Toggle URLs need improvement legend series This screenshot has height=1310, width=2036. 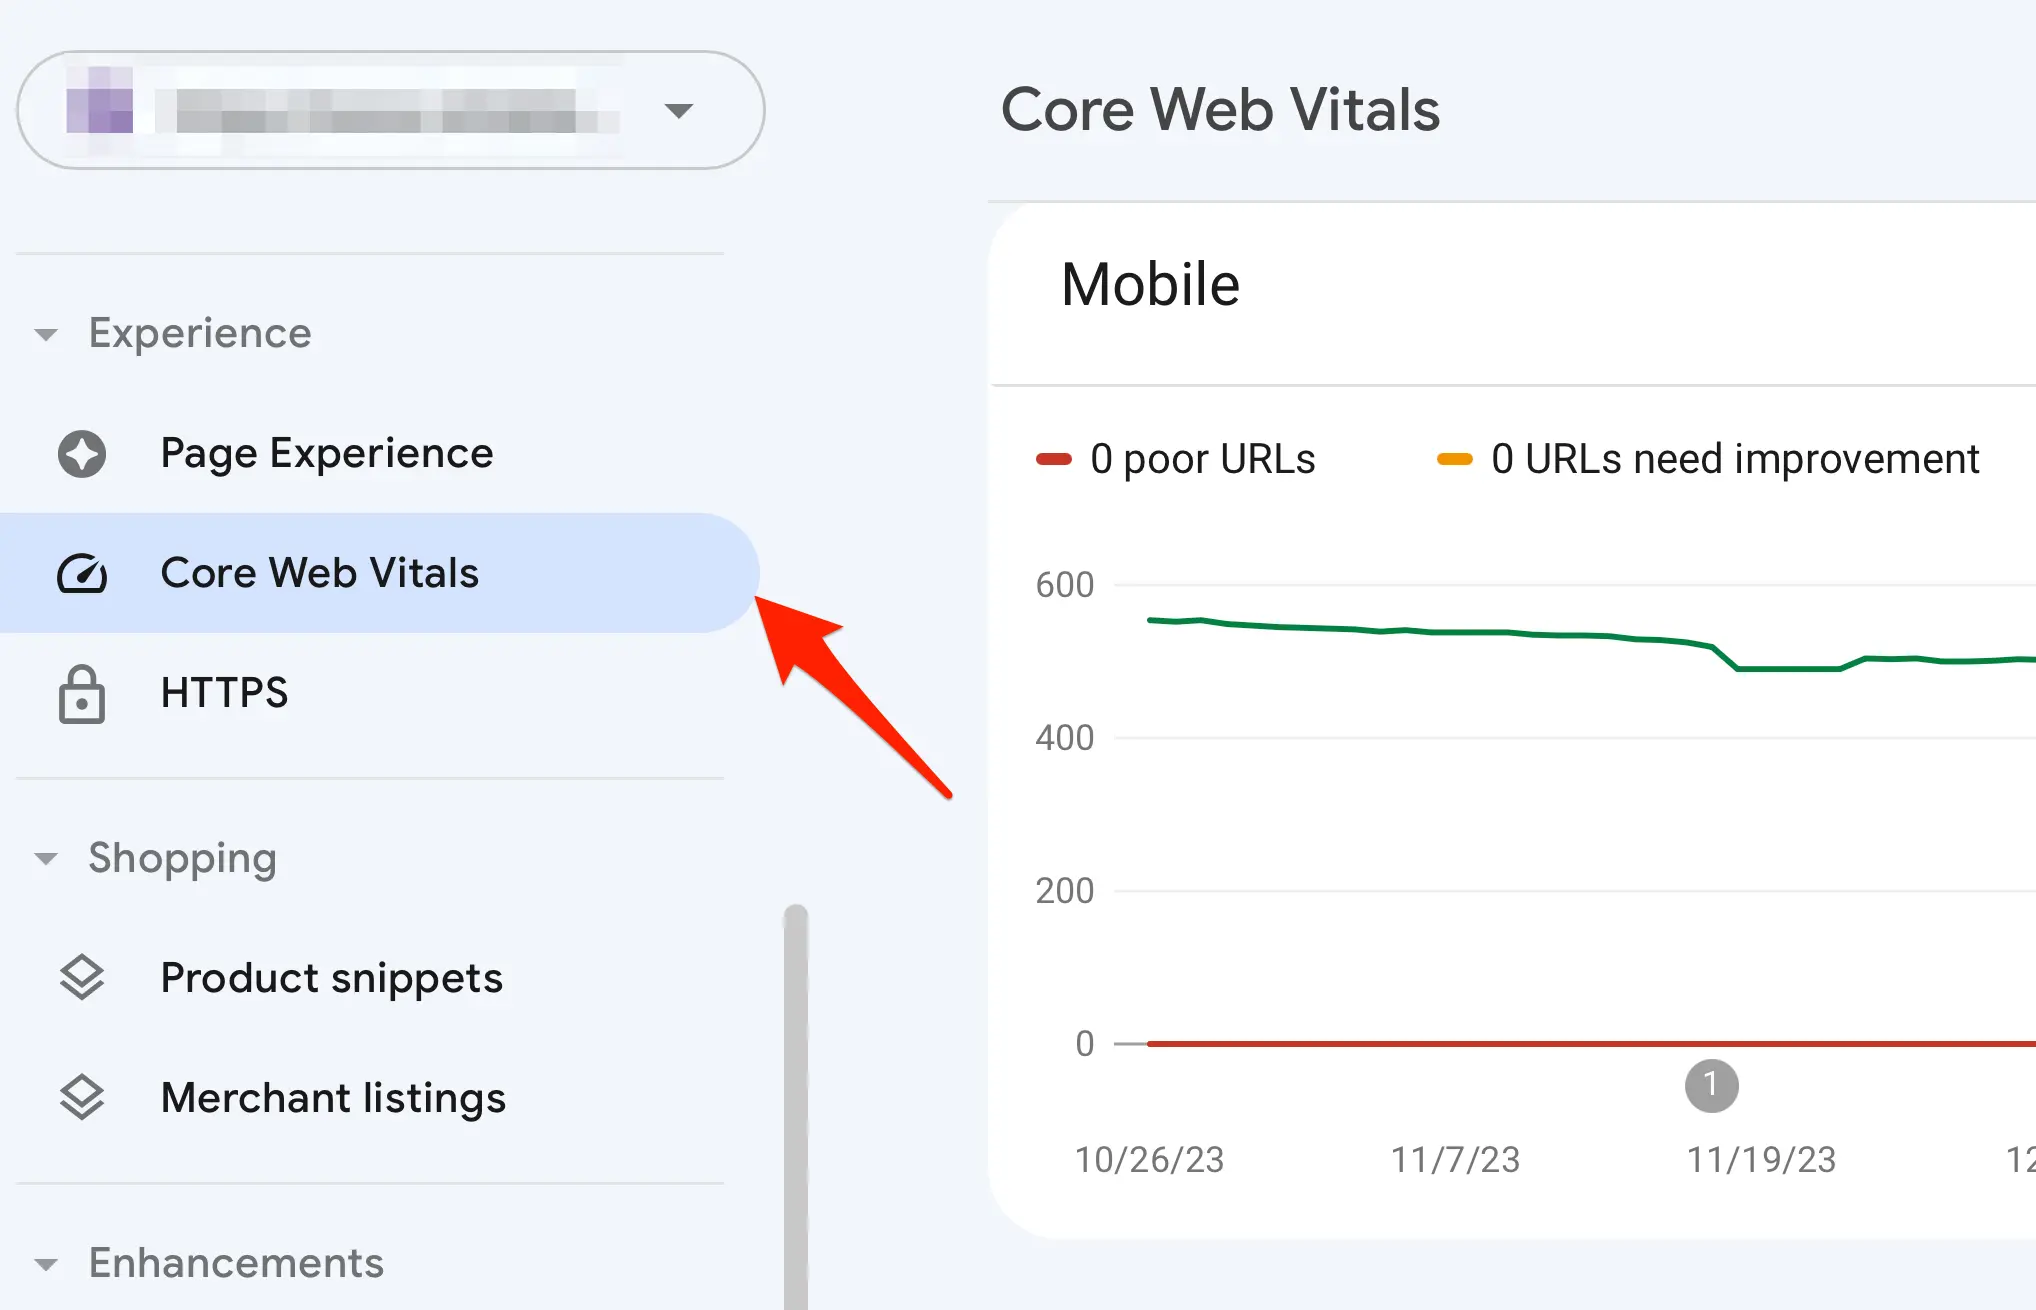tap(1708, 459)
